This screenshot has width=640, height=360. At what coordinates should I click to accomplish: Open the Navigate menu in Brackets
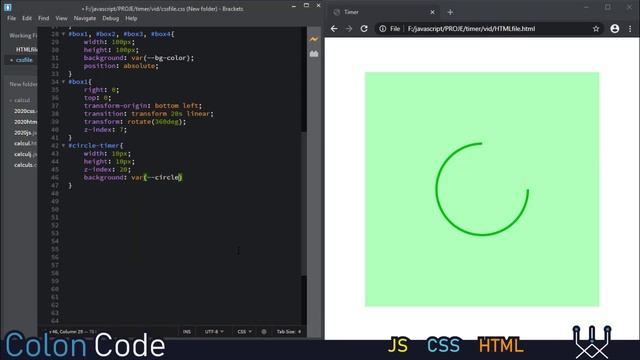pos(84,18)
